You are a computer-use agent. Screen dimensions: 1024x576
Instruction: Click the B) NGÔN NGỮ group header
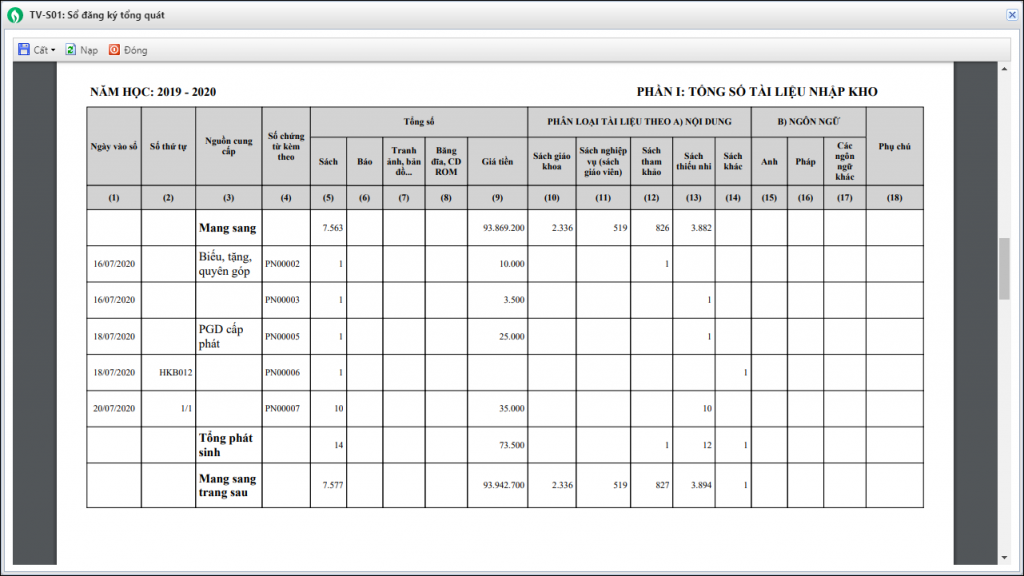point(808,121)
